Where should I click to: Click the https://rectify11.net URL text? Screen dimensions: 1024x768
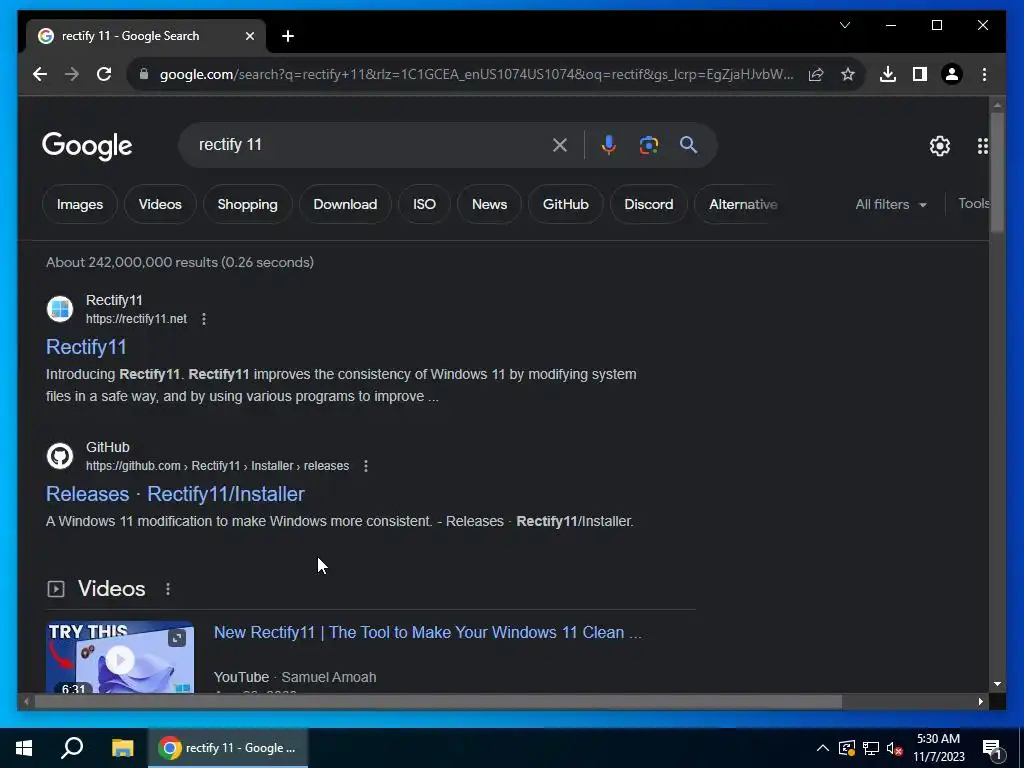pyautogui.click(x=136, y=319)
